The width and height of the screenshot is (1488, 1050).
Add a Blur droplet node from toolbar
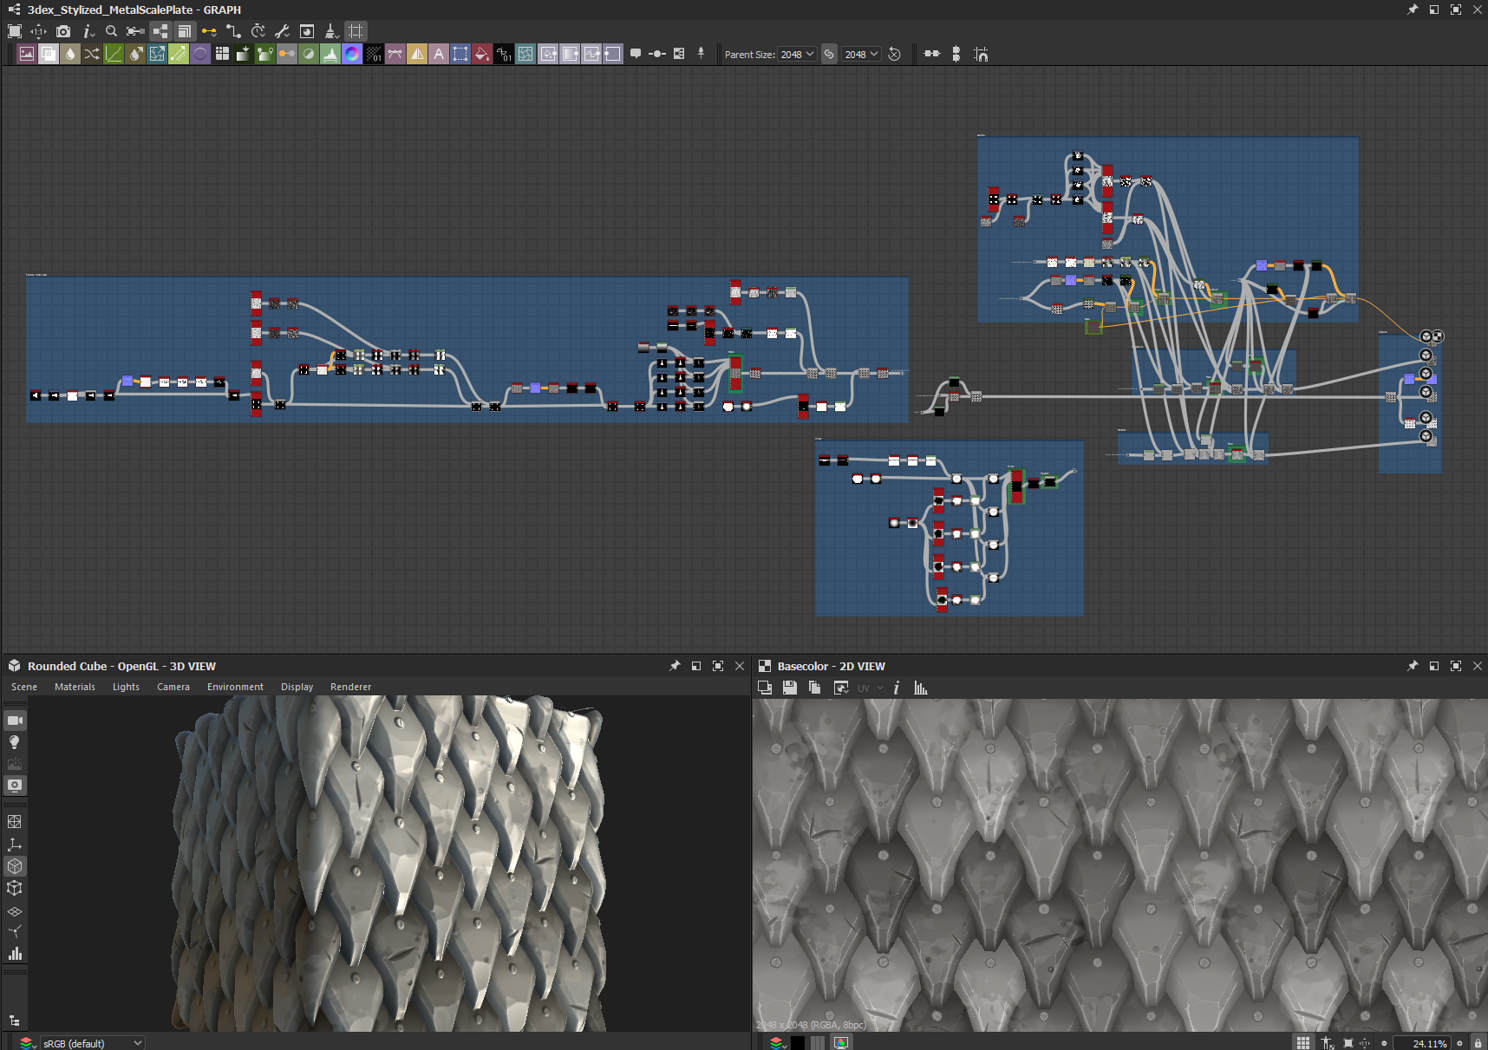pyautogui.click(x=70, y=54)
